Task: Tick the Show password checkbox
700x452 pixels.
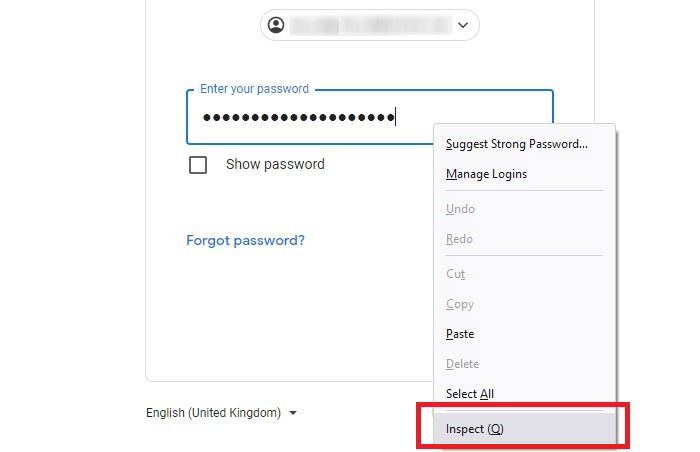Action: click(x=198, y=165)
